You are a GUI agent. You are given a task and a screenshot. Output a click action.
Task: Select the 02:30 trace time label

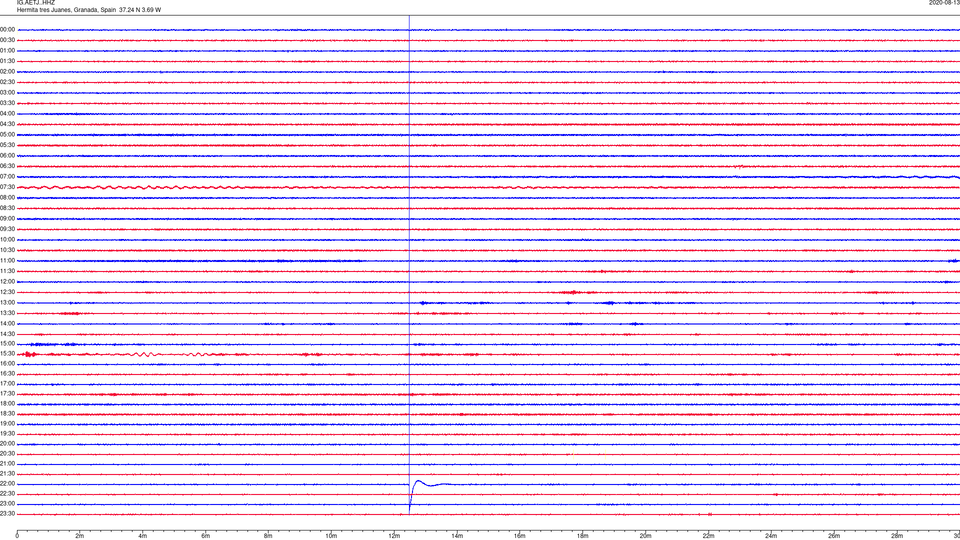[7, 82]
